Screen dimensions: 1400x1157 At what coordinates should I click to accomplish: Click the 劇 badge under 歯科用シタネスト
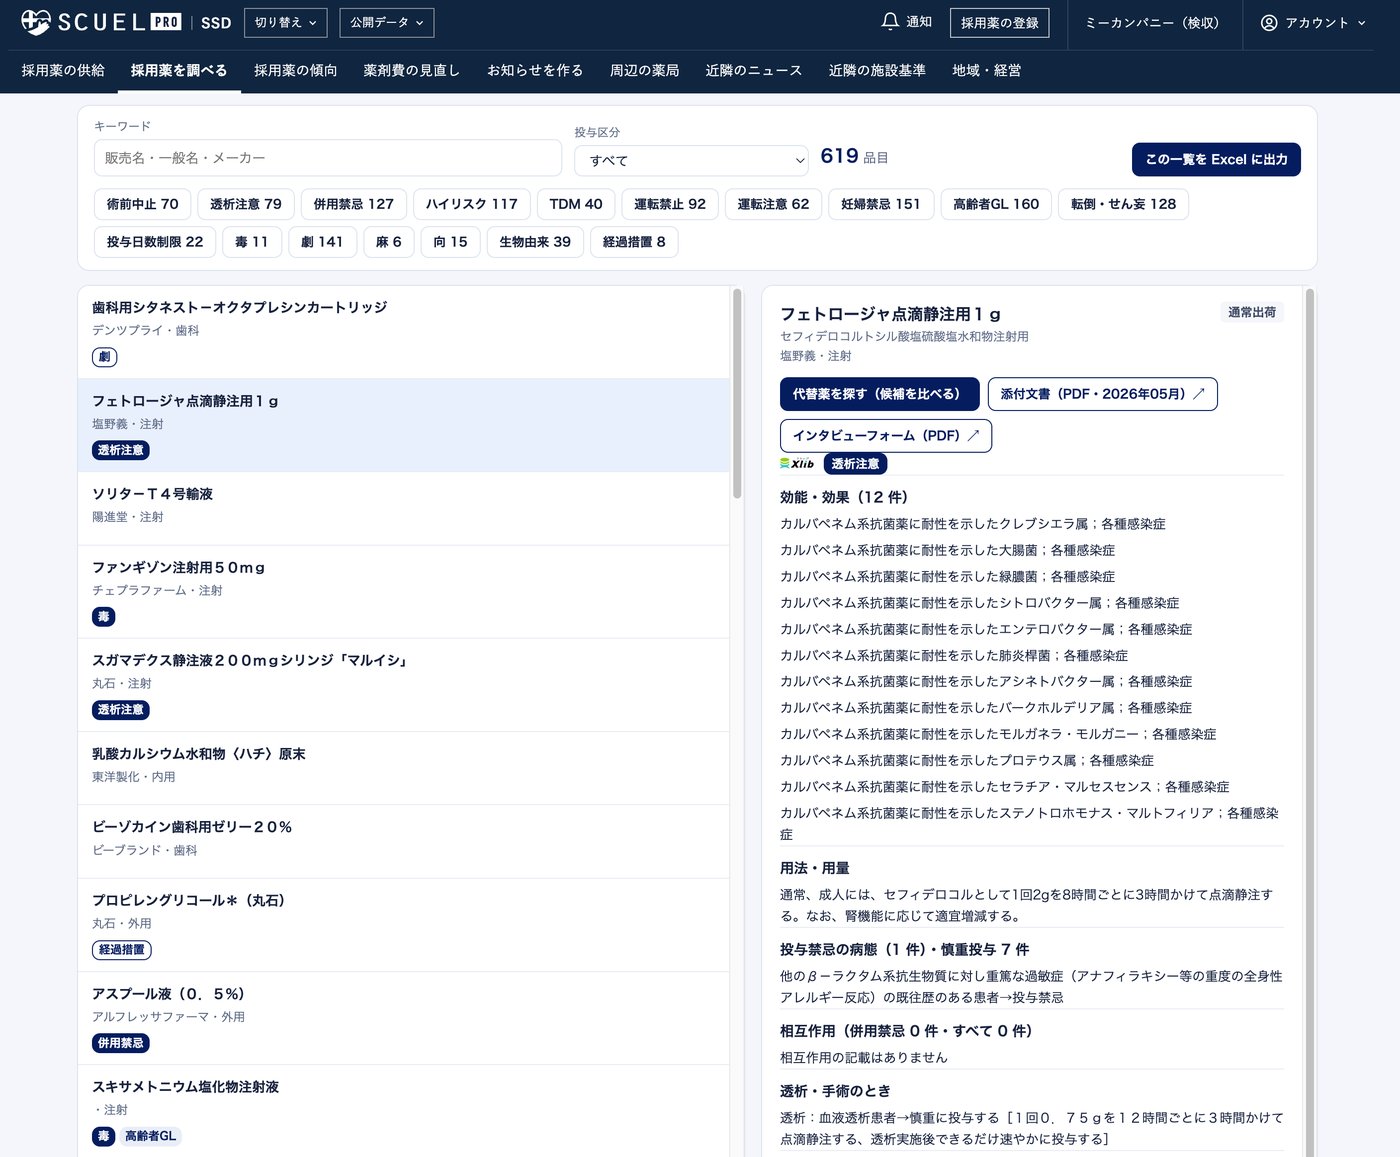(x=105, y=357)
